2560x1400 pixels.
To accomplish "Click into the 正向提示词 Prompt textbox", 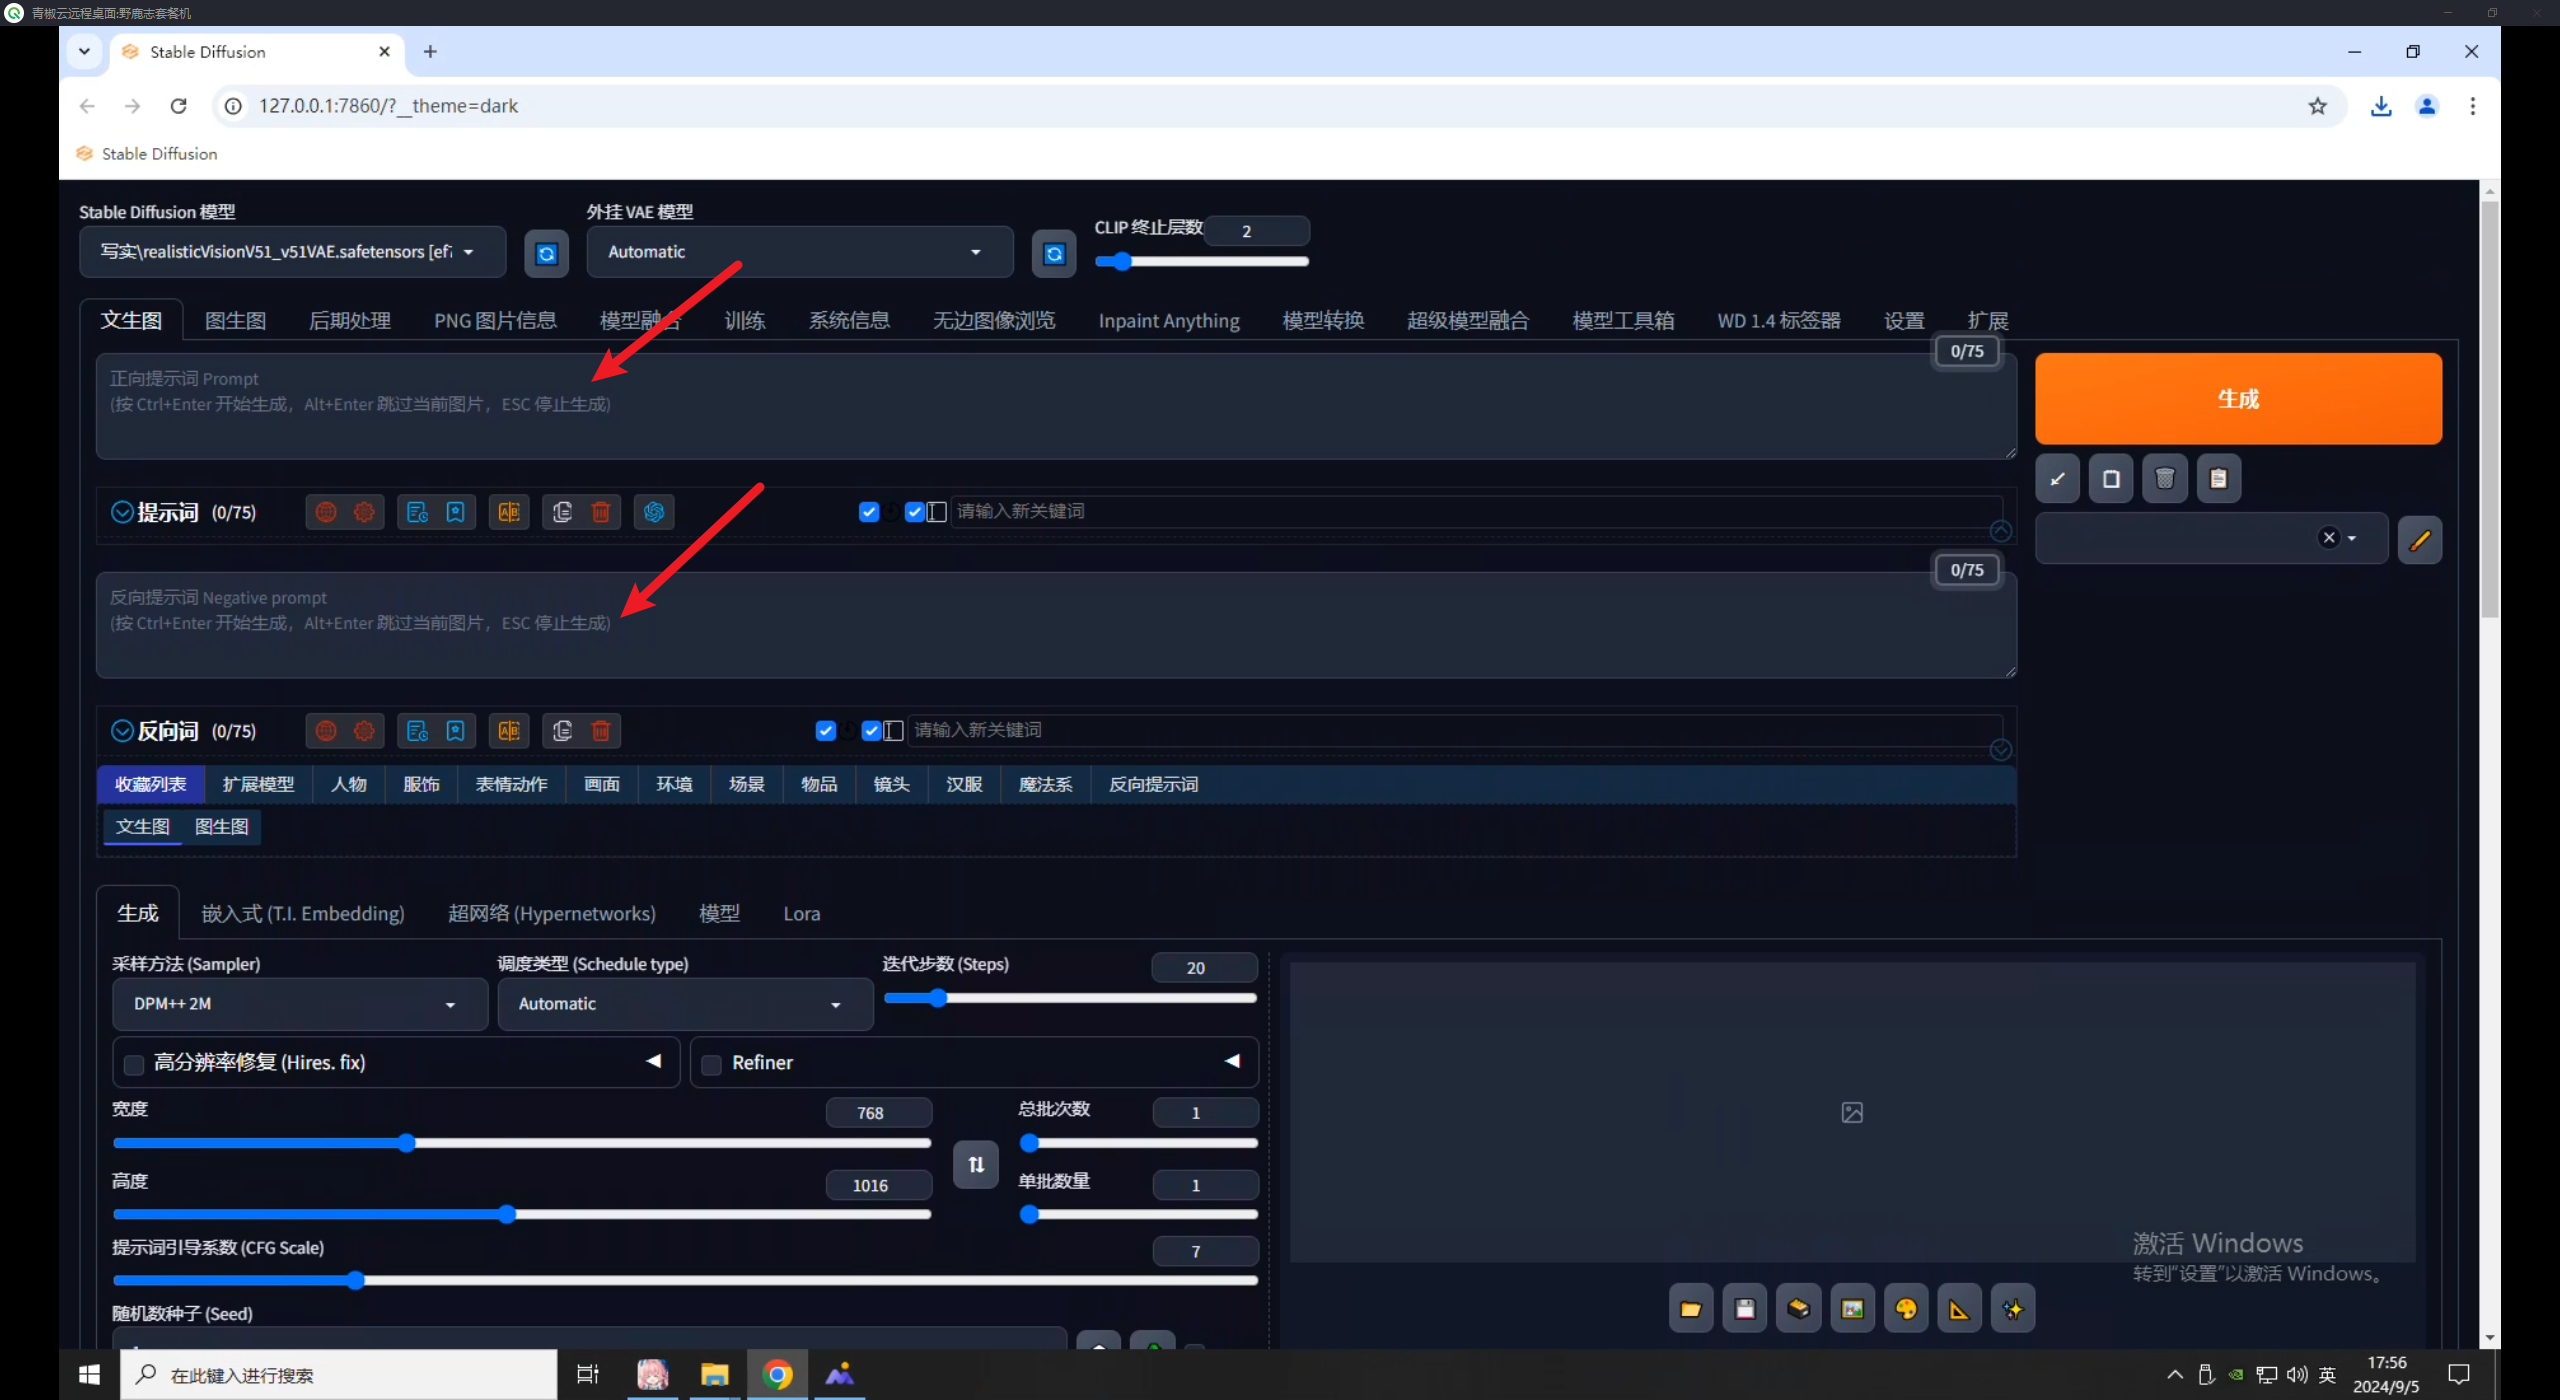I will (1056, 407).
